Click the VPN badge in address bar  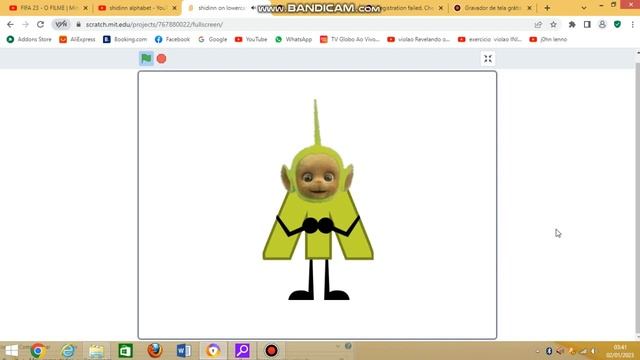61,24
